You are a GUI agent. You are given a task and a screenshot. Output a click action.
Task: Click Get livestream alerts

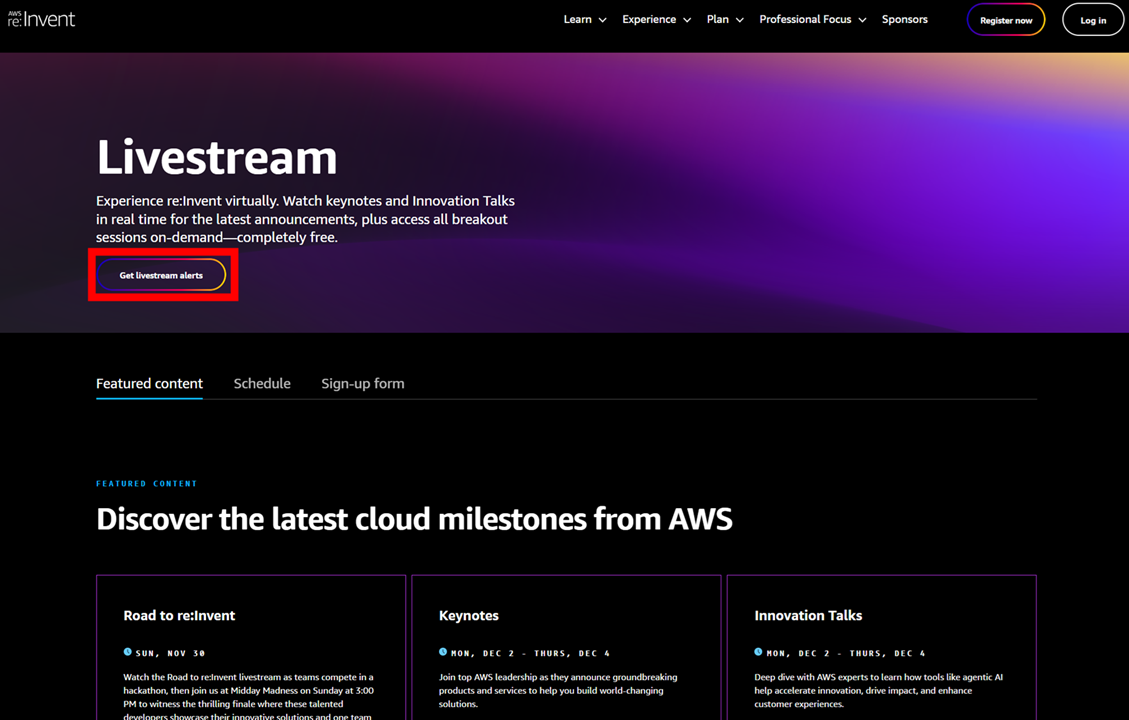[x=161, y=275]
